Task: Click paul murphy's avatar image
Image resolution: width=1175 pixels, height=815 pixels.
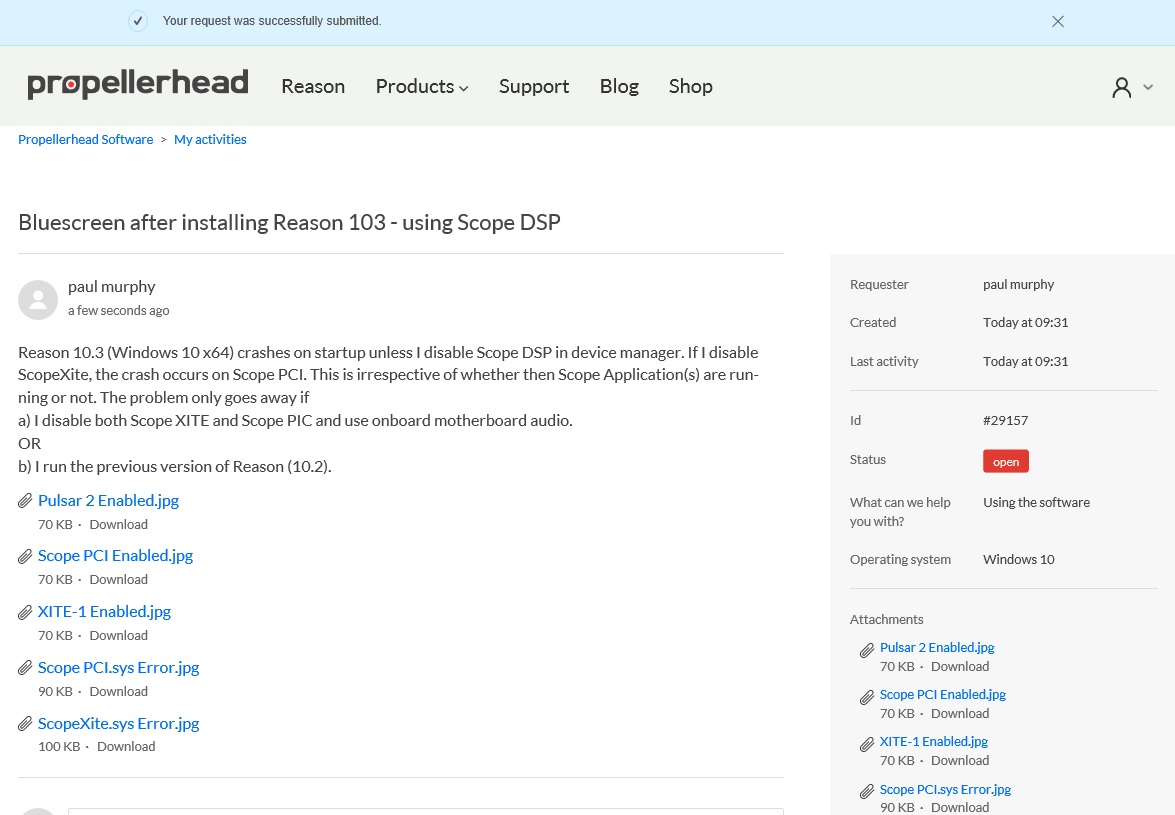Action: [38, 300]
